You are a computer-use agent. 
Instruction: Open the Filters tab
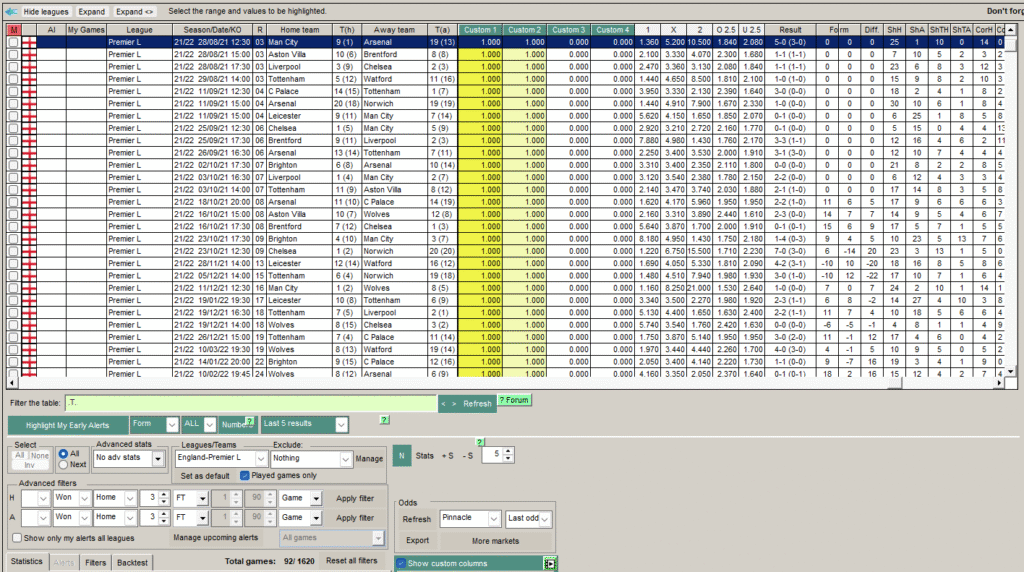coord(95,562)
